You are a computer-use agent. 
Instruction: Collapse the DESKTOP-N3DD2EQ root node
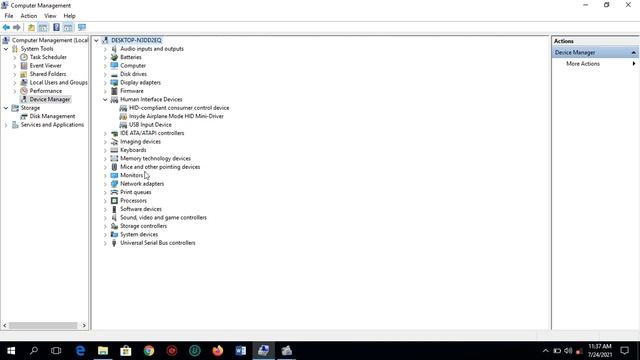[96, 40]
